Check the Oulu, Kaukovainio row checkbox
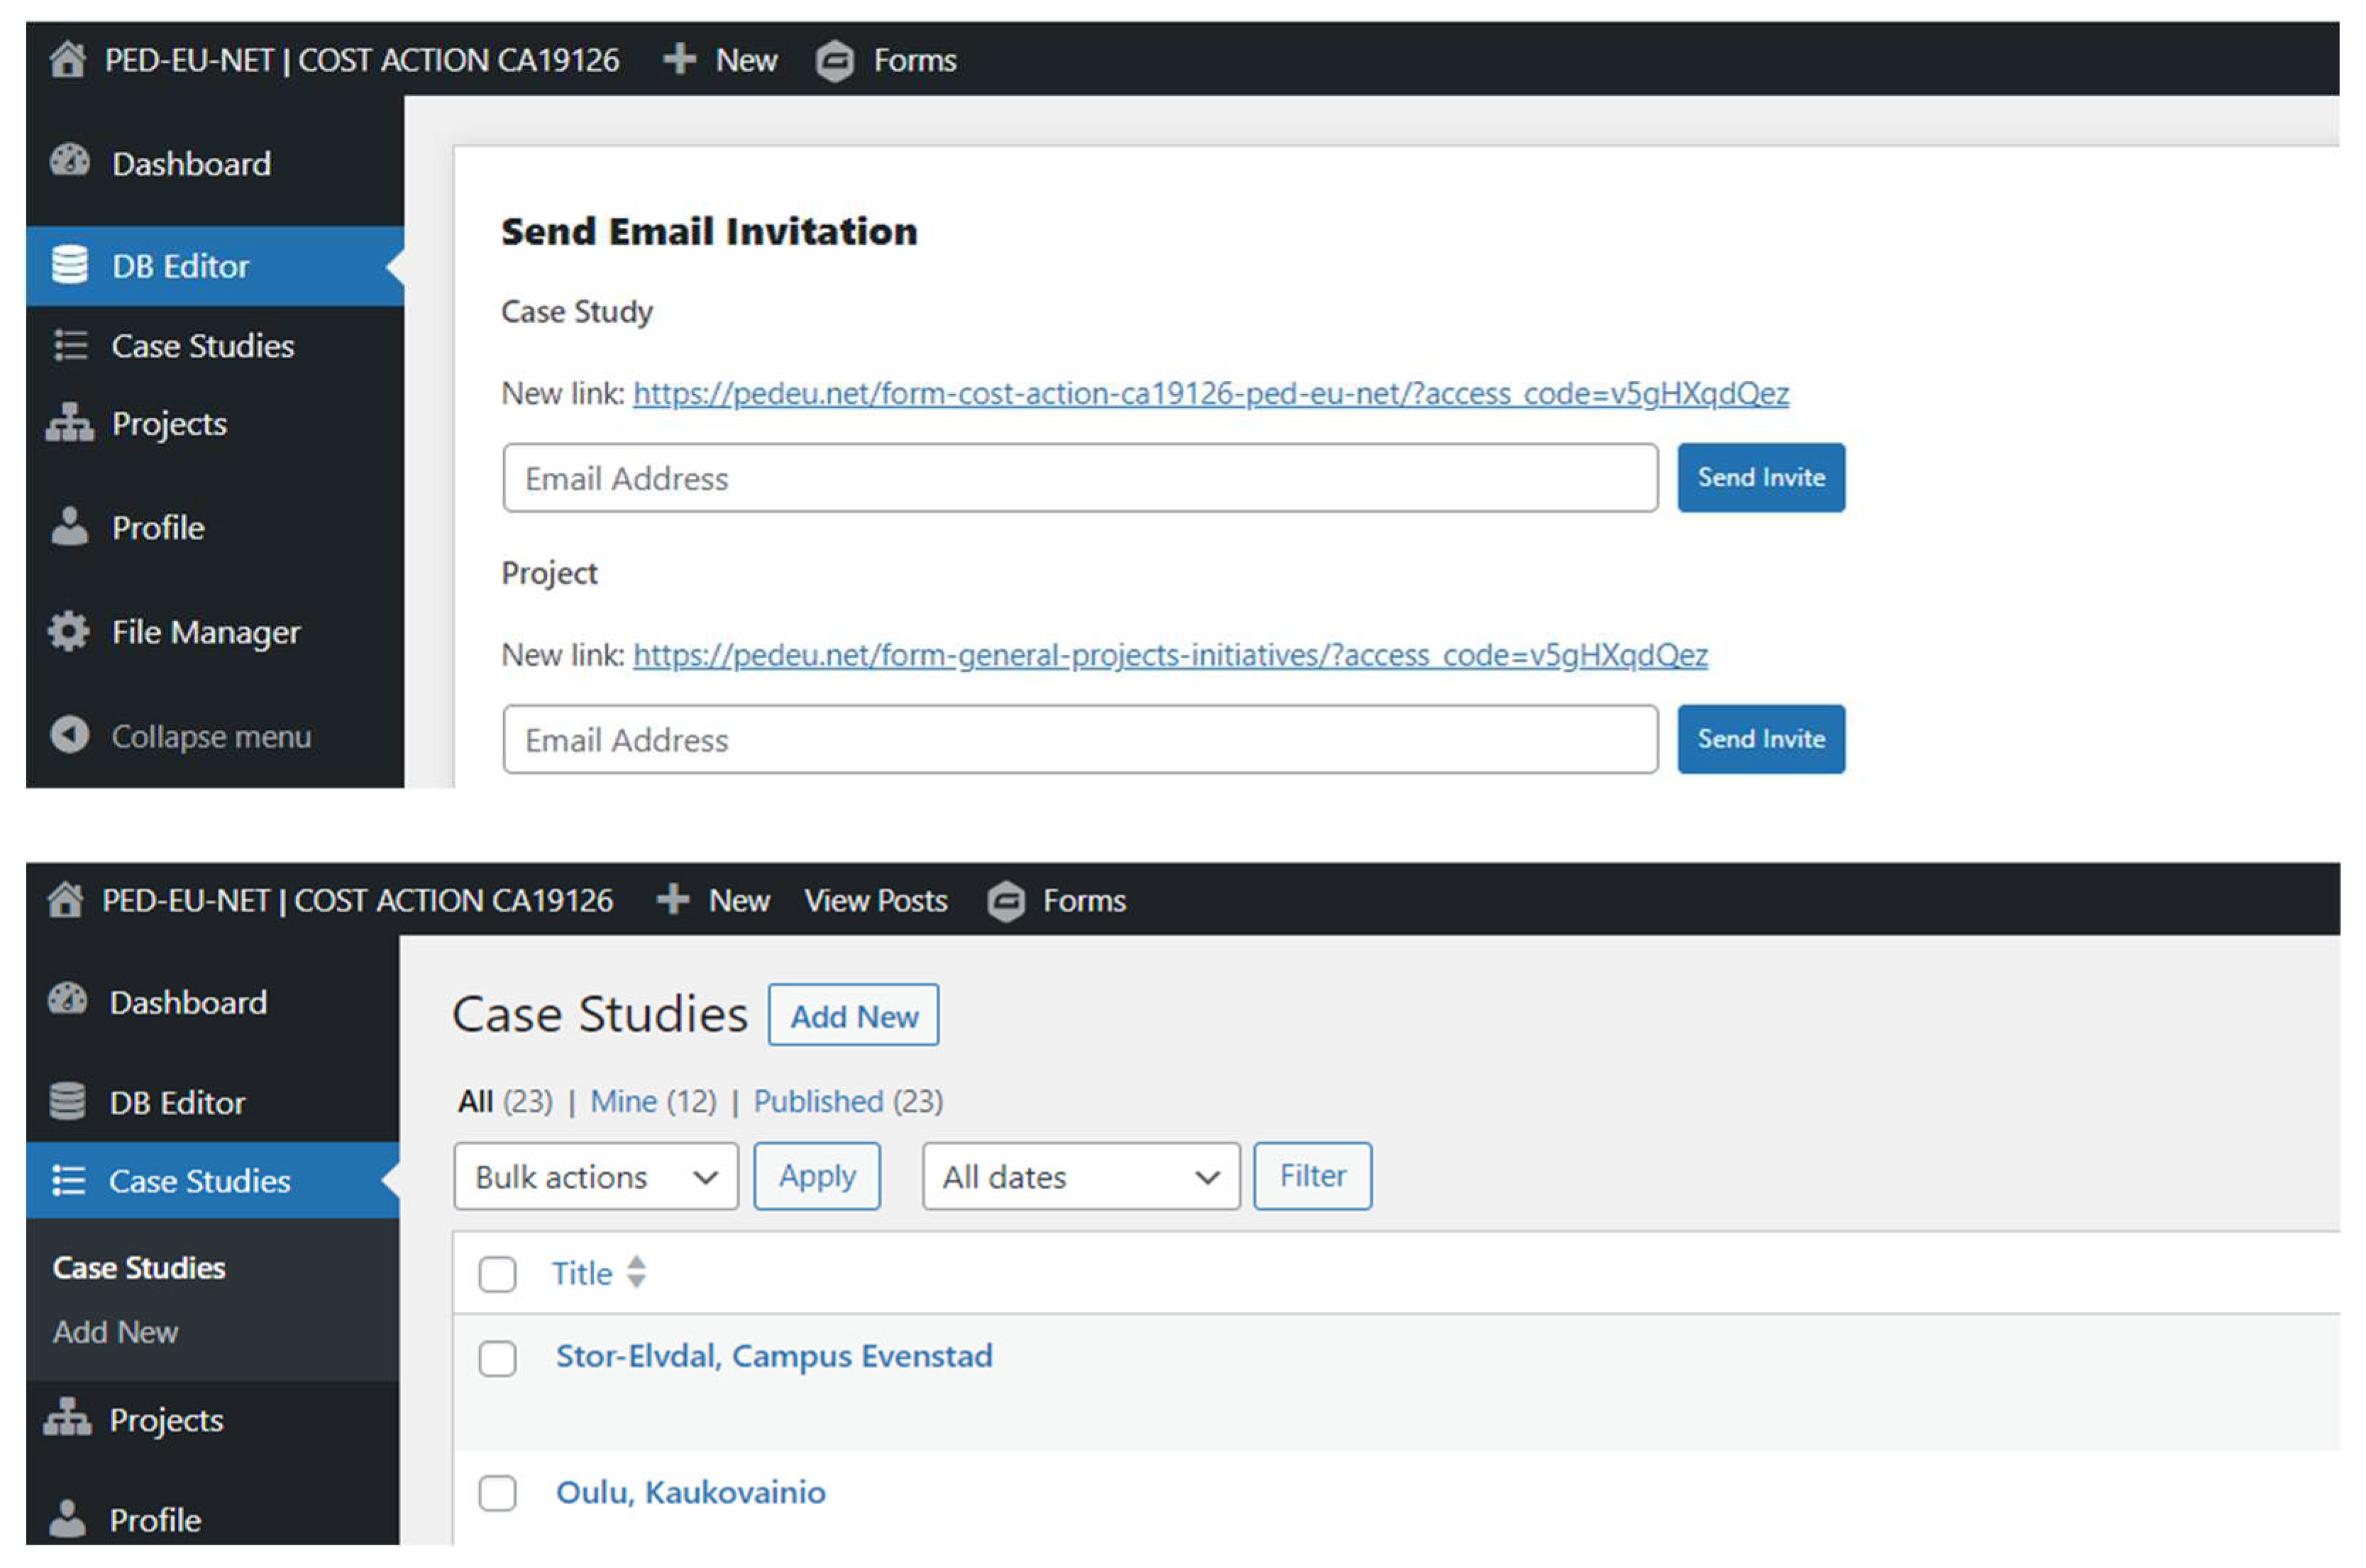The height and width of the screenshot is (1568, 2366). [497, 1493]
